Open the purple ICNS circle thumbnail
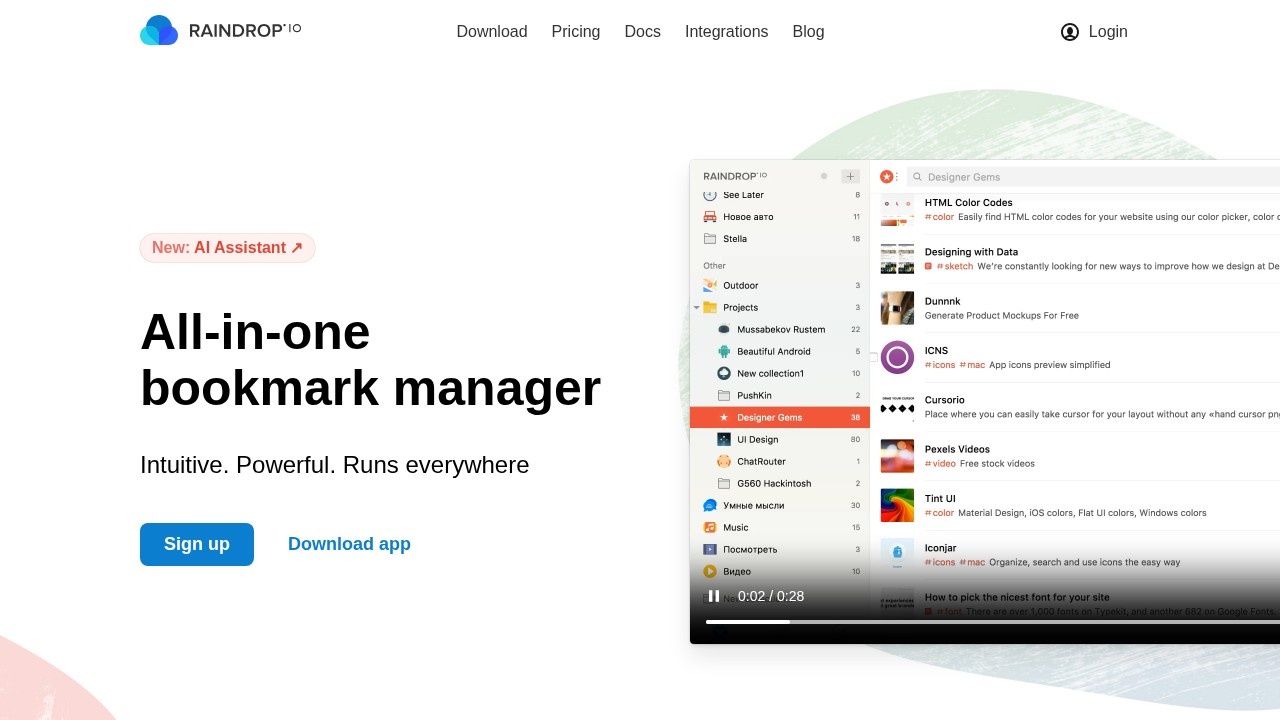 [897, 357]
